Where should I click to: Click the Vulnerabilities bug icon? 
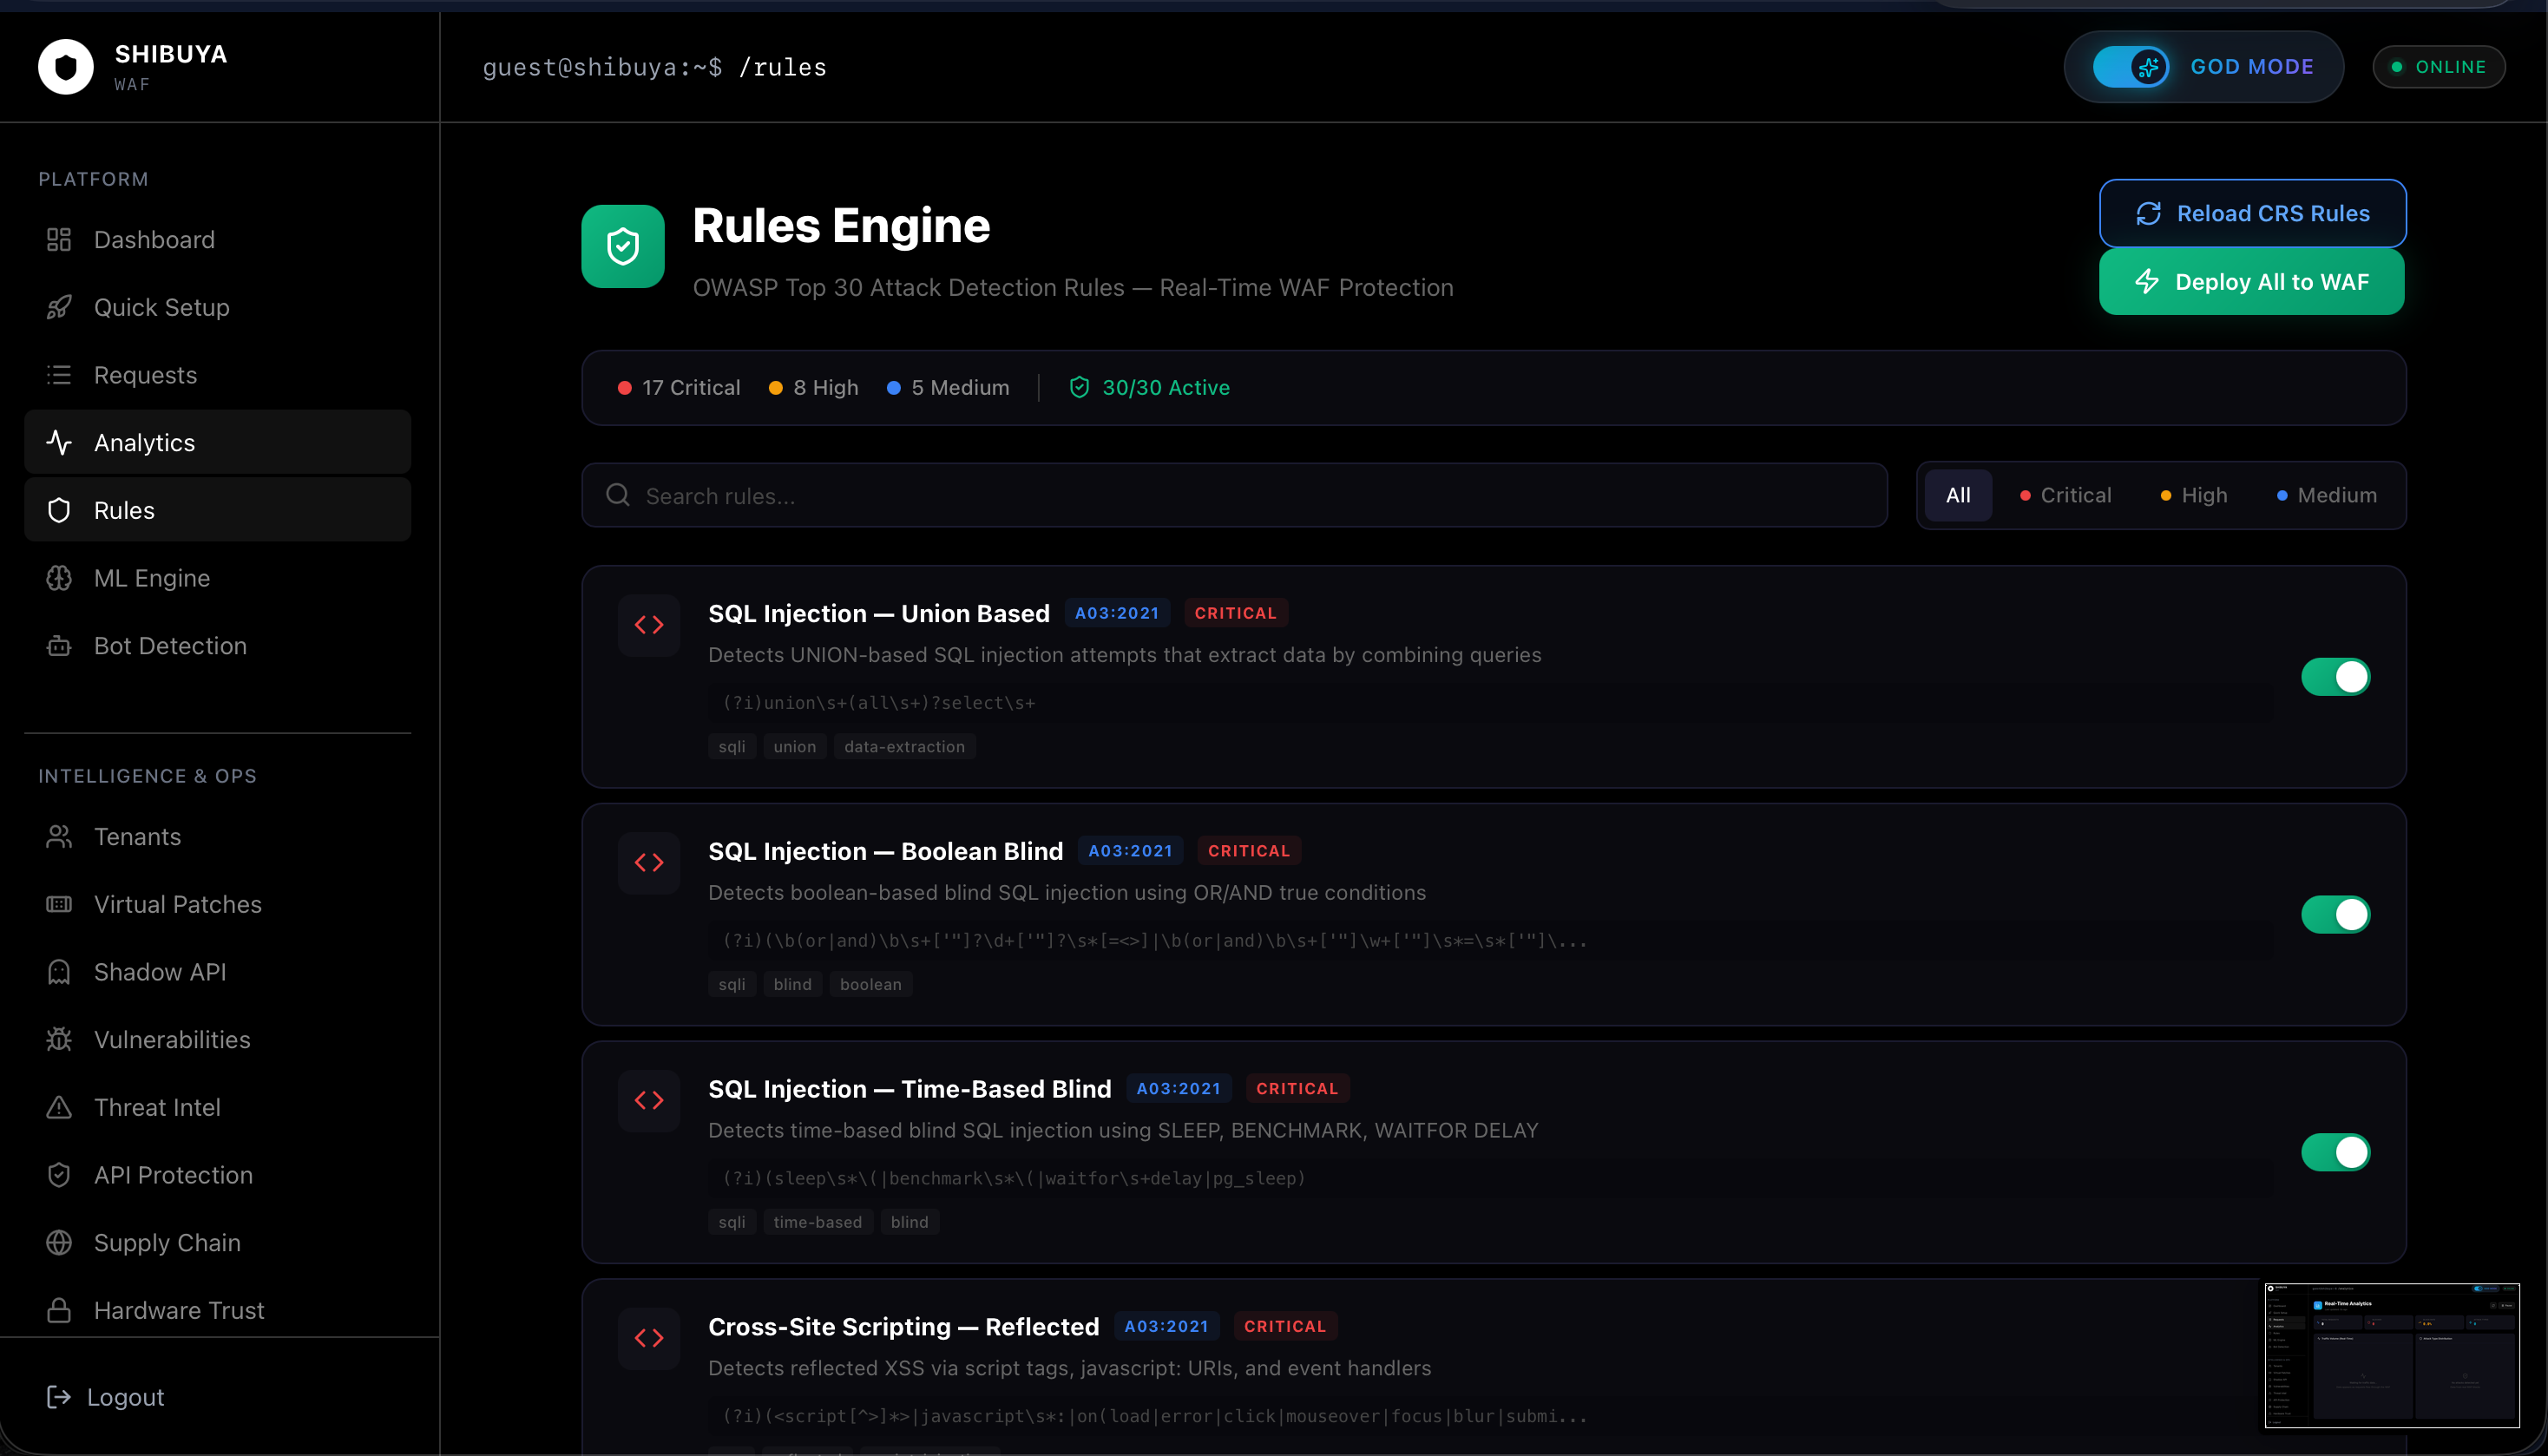click(x=59, y=1040)
